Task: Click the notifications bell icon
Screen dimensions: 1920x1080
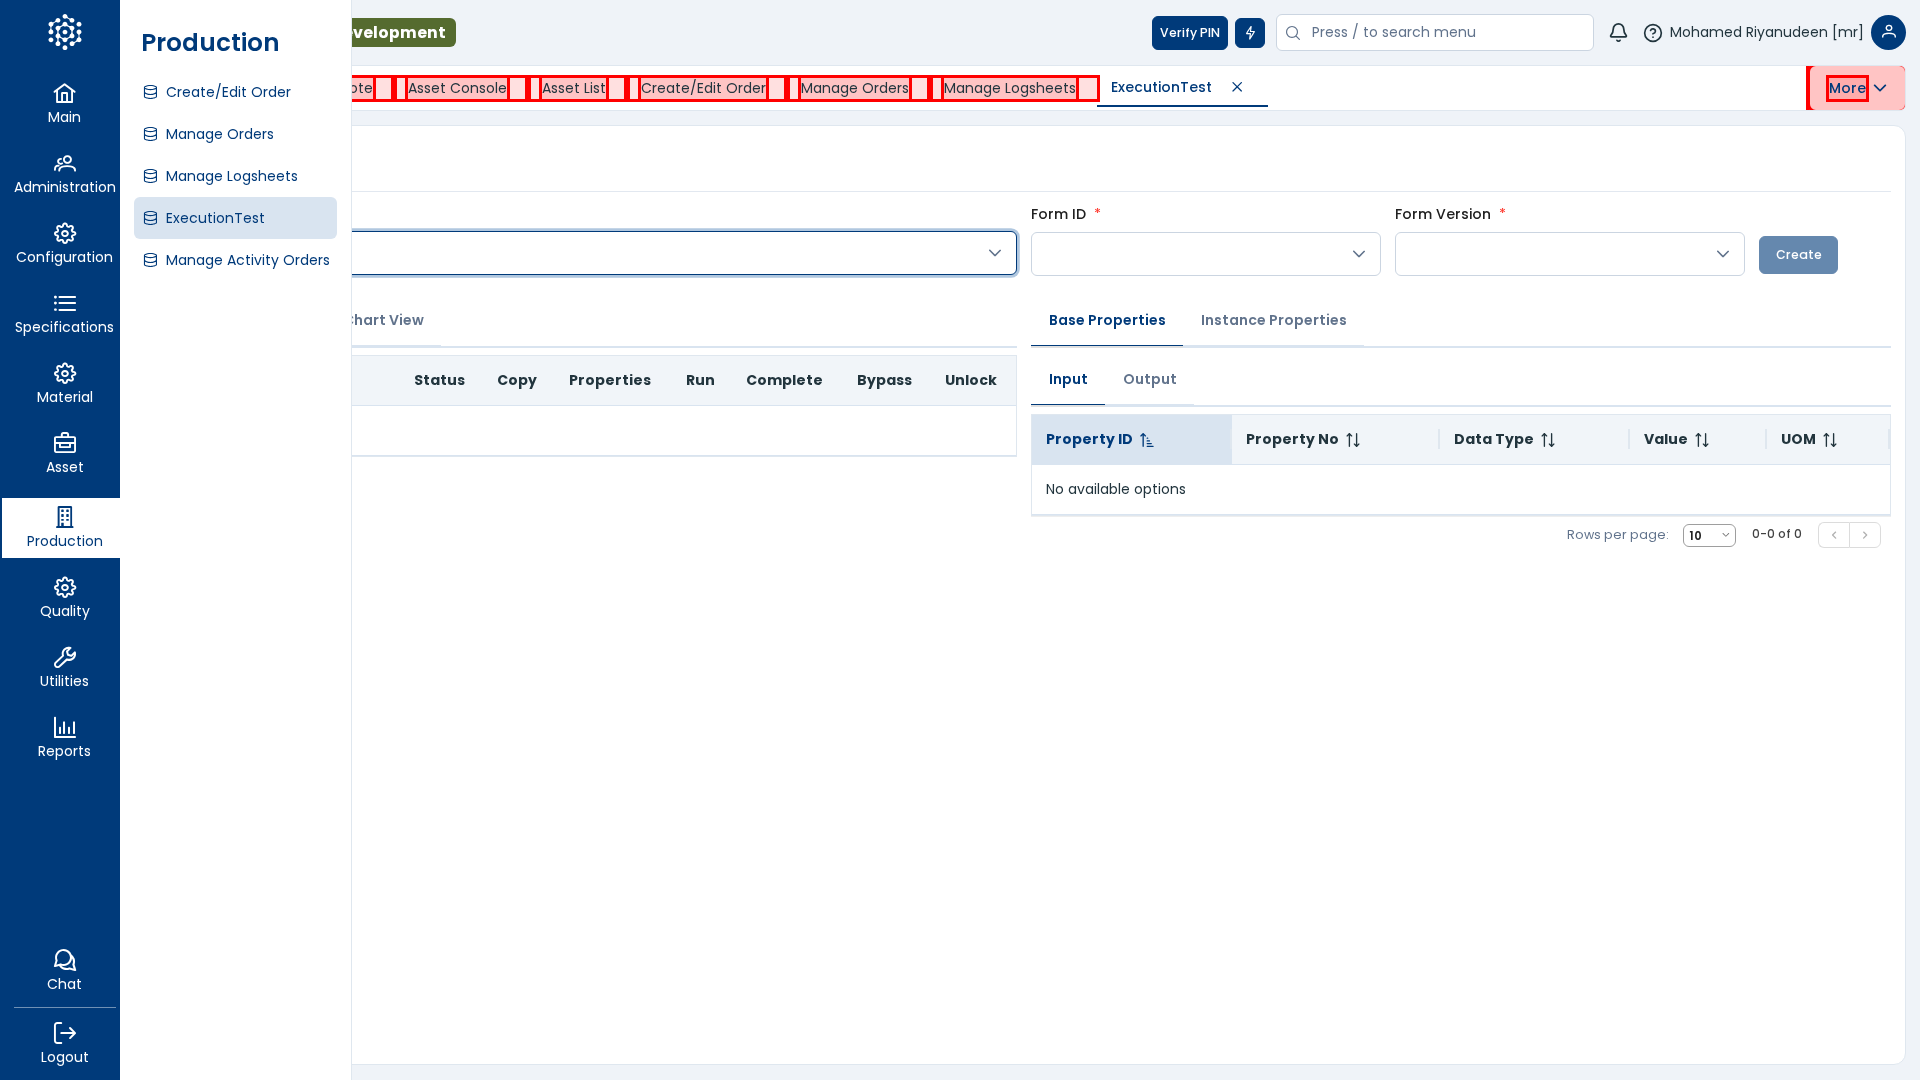Action: pyautogui.click(x=1618, y=33)
